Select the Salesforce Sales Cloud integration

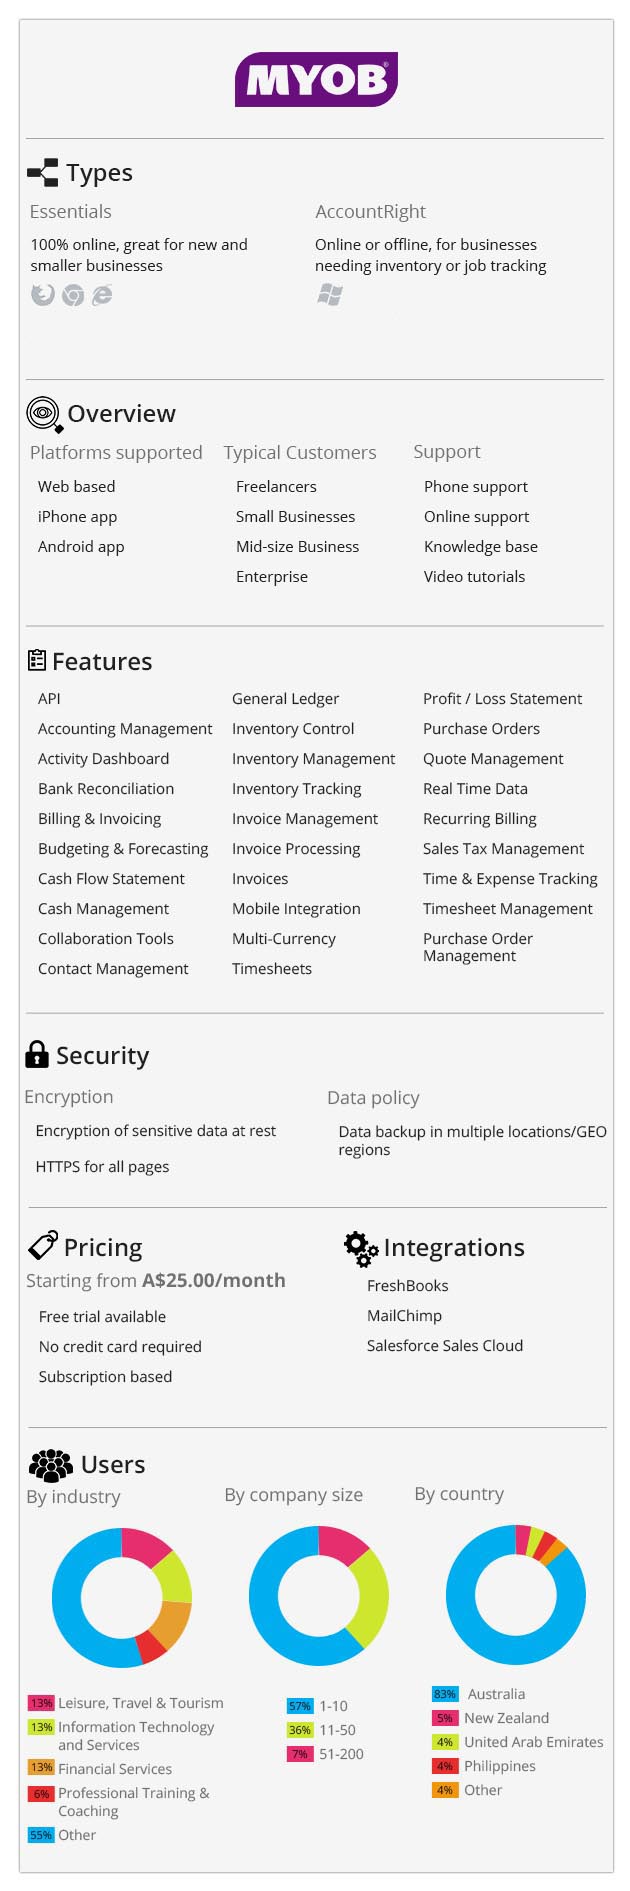click(445, 1346)
